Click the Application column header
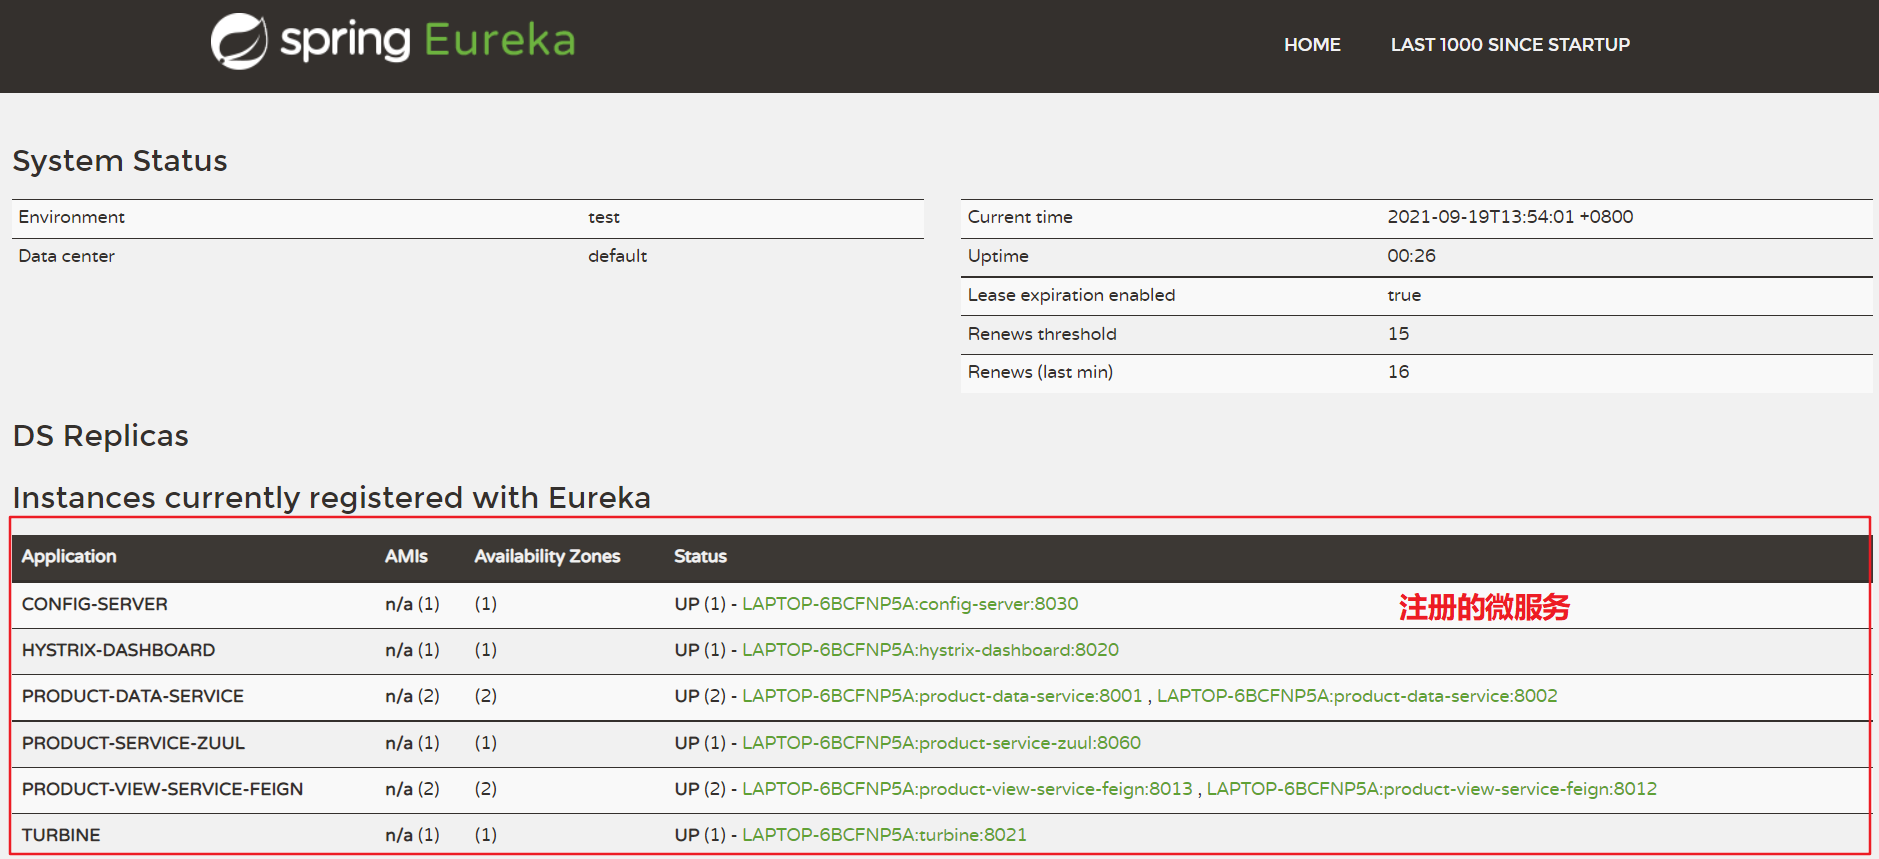This screenshot has height=859, width=1879. coord(69,556)
